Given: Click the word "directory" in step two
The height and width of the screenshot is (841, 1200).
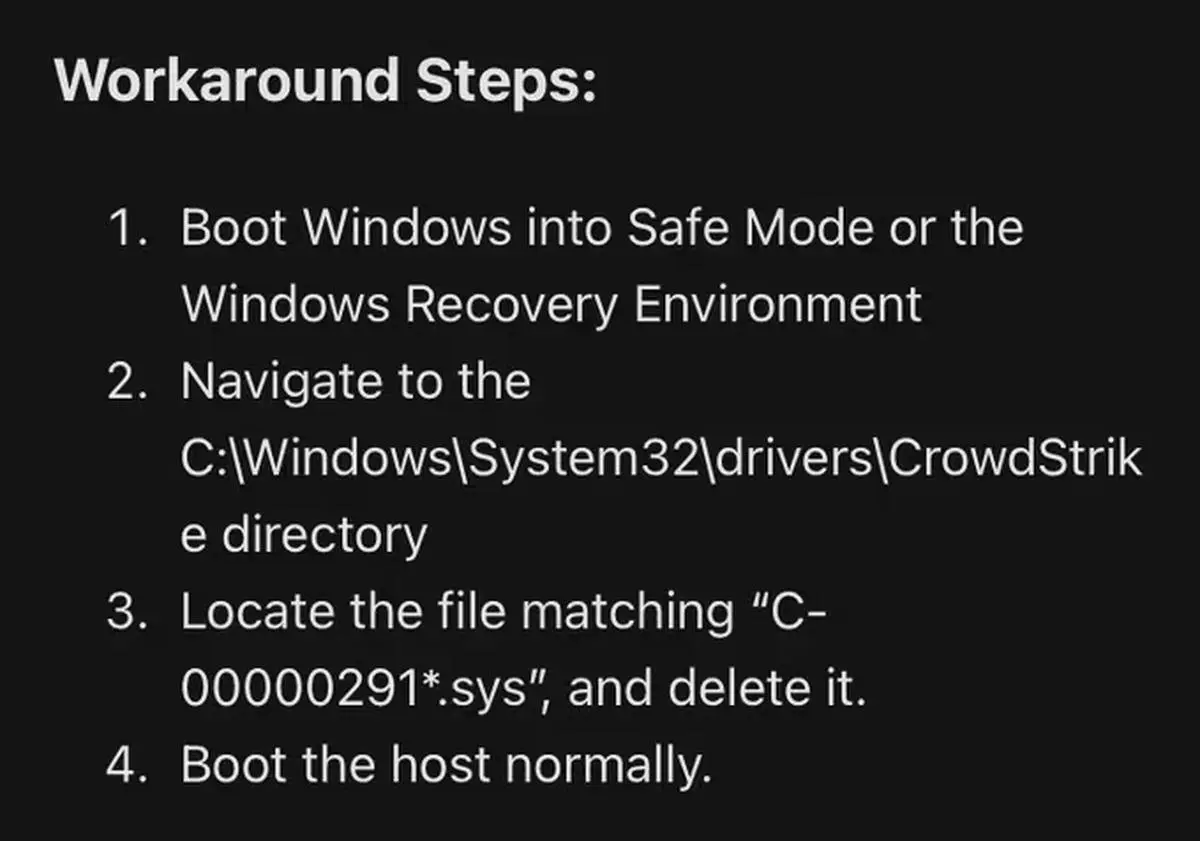Looking at the screenshot, I should coord(323,534).
